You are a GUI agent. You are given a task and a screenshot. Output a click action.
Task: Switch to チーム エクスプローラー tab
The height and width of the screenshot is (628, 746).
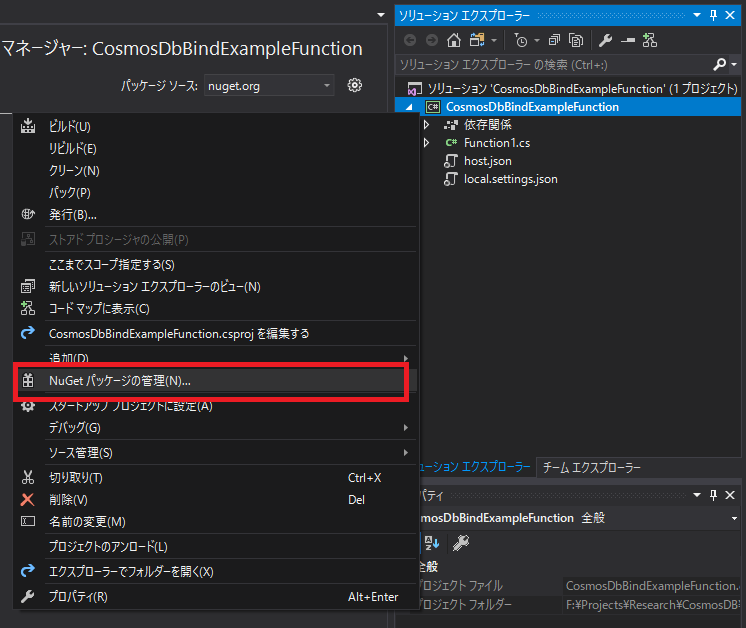click(591, 468)
